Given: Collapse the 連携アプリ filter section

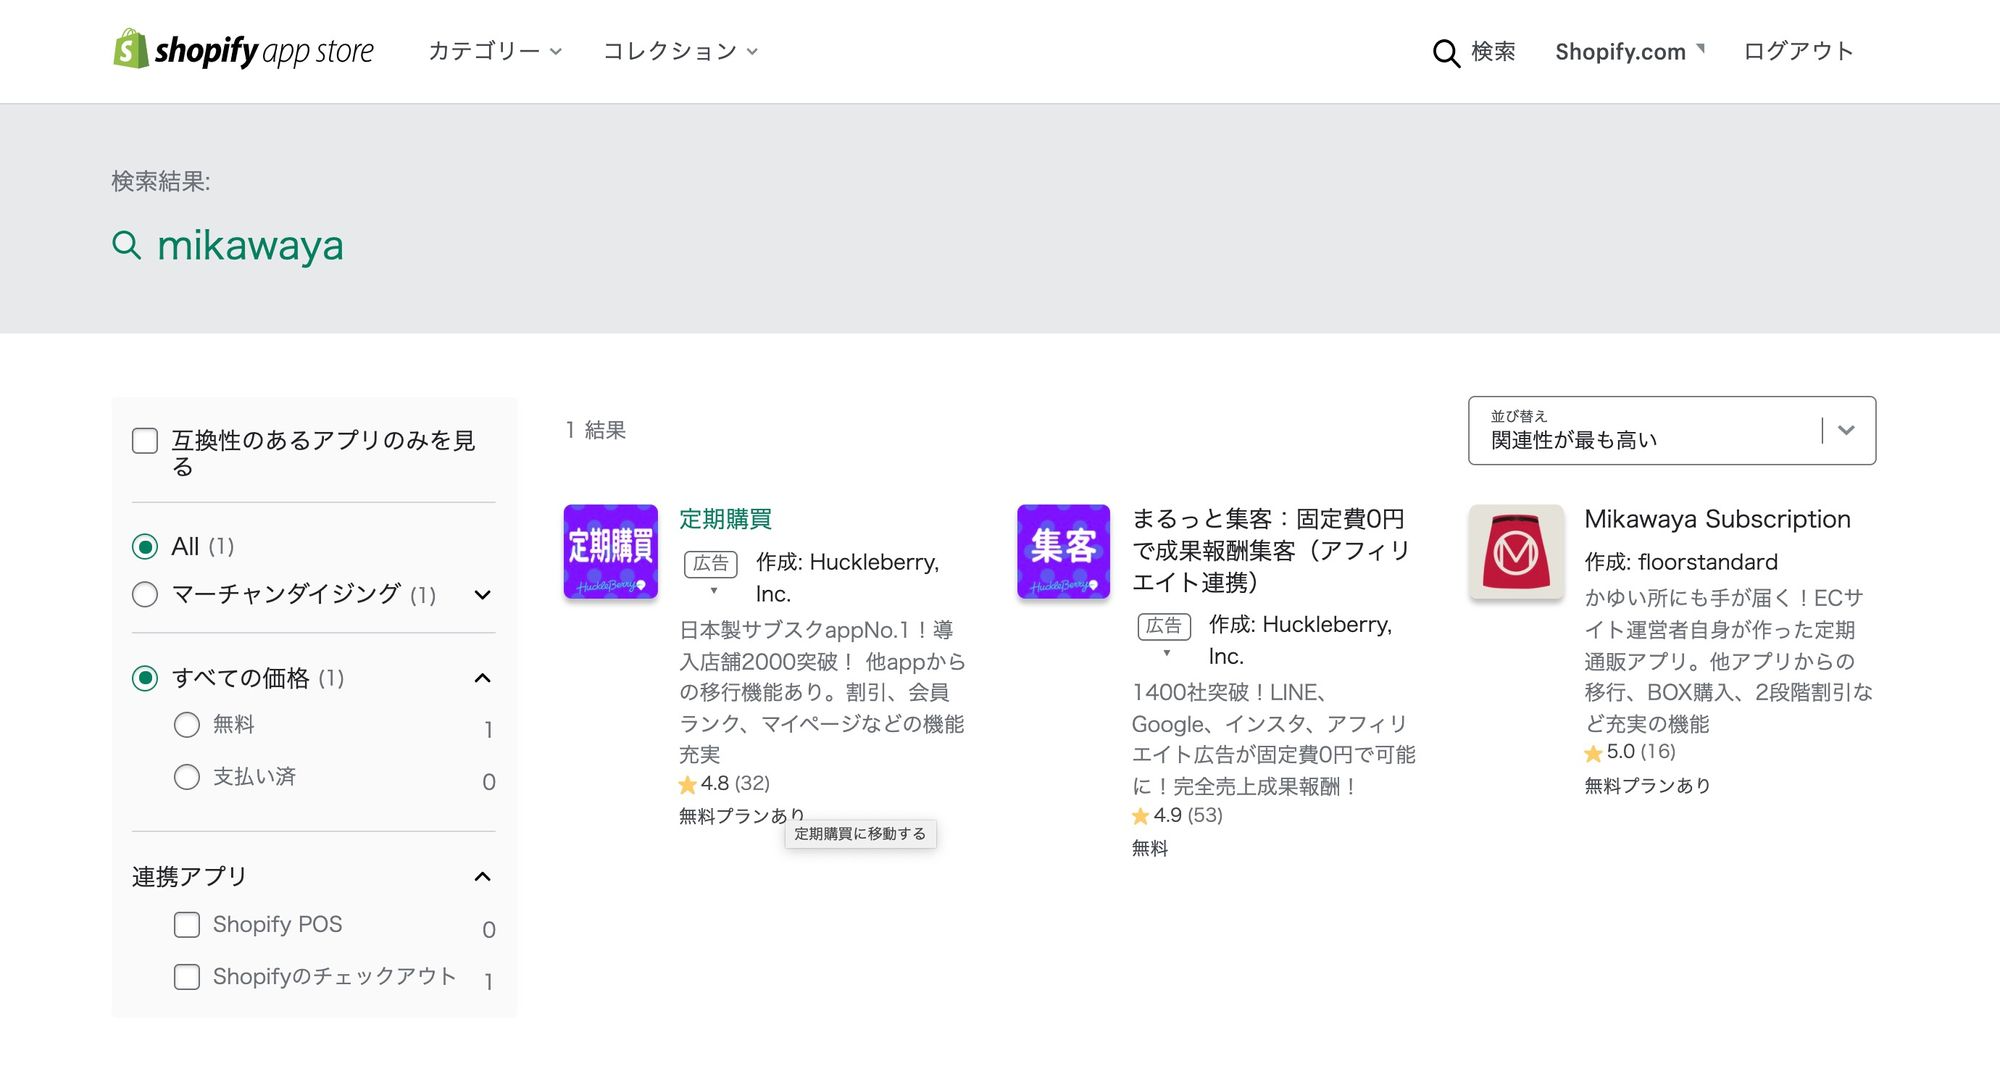Looking at the screenshot, I should click(x=484, y=876).
